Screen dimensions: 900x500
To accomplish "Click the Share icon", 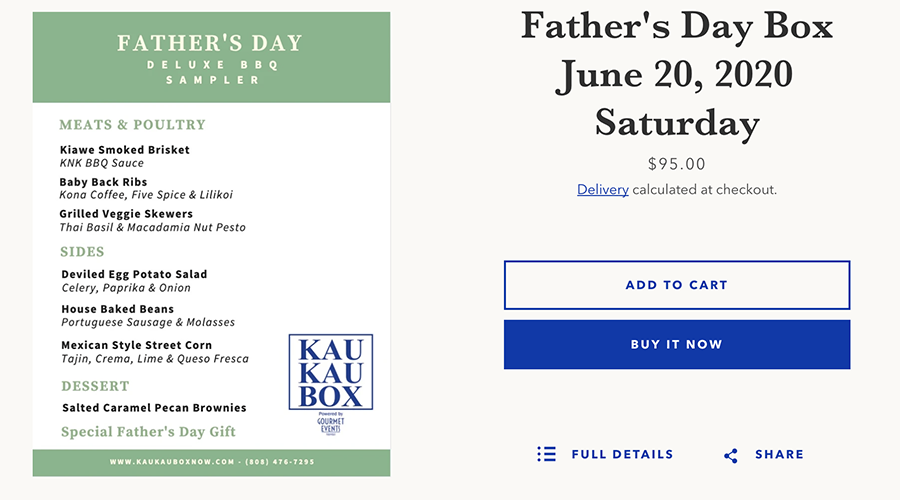I will click(731, 456).
